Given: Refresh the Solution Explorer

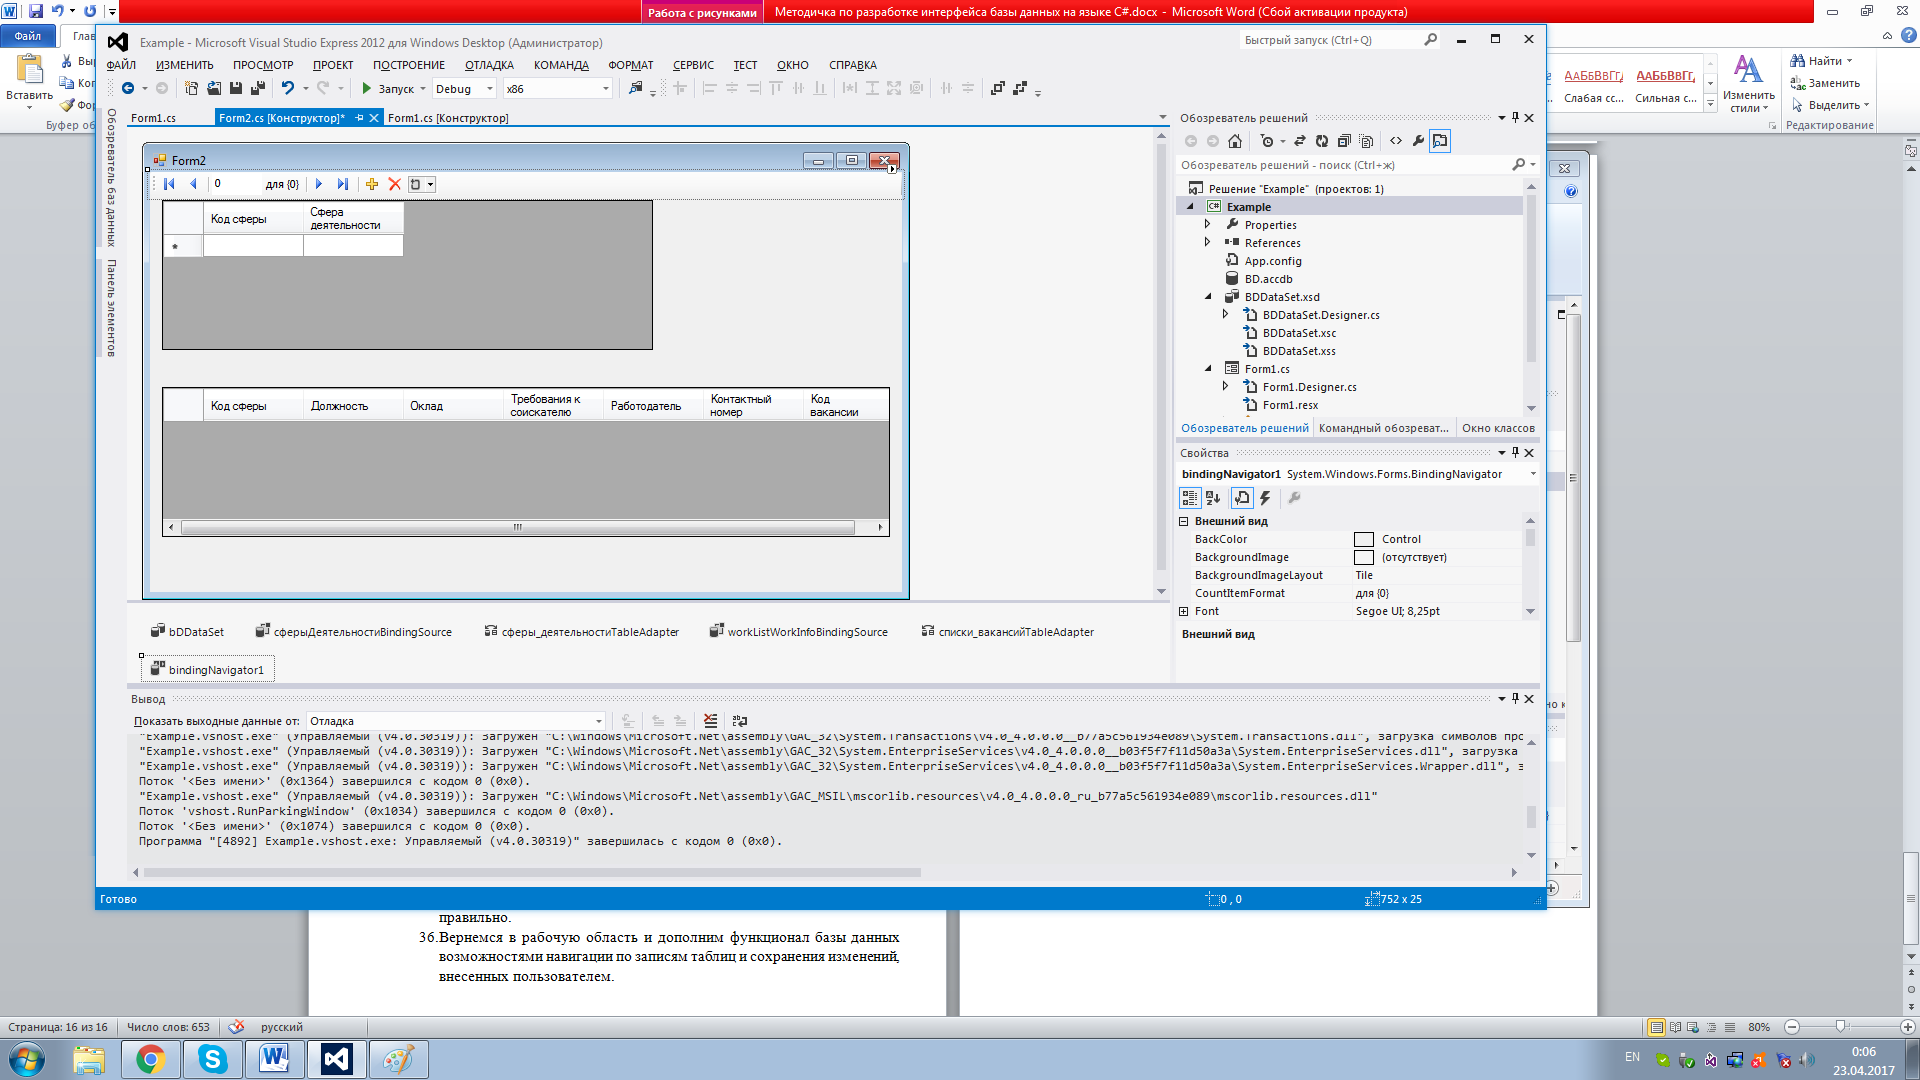Looking at the screenshot, I should click(1322, 141).
